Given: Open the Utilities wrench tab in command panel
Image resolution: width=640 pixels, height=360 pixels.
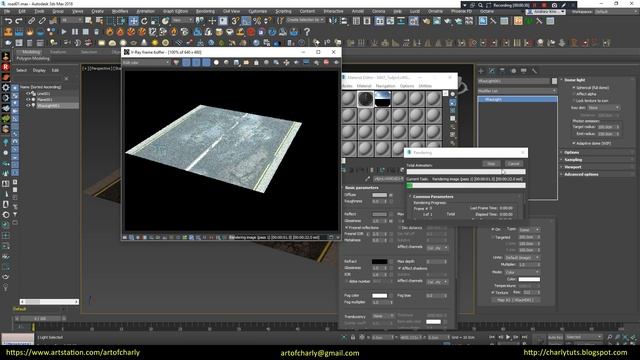Looking at the screenshot, I should (x=534, y=71).
